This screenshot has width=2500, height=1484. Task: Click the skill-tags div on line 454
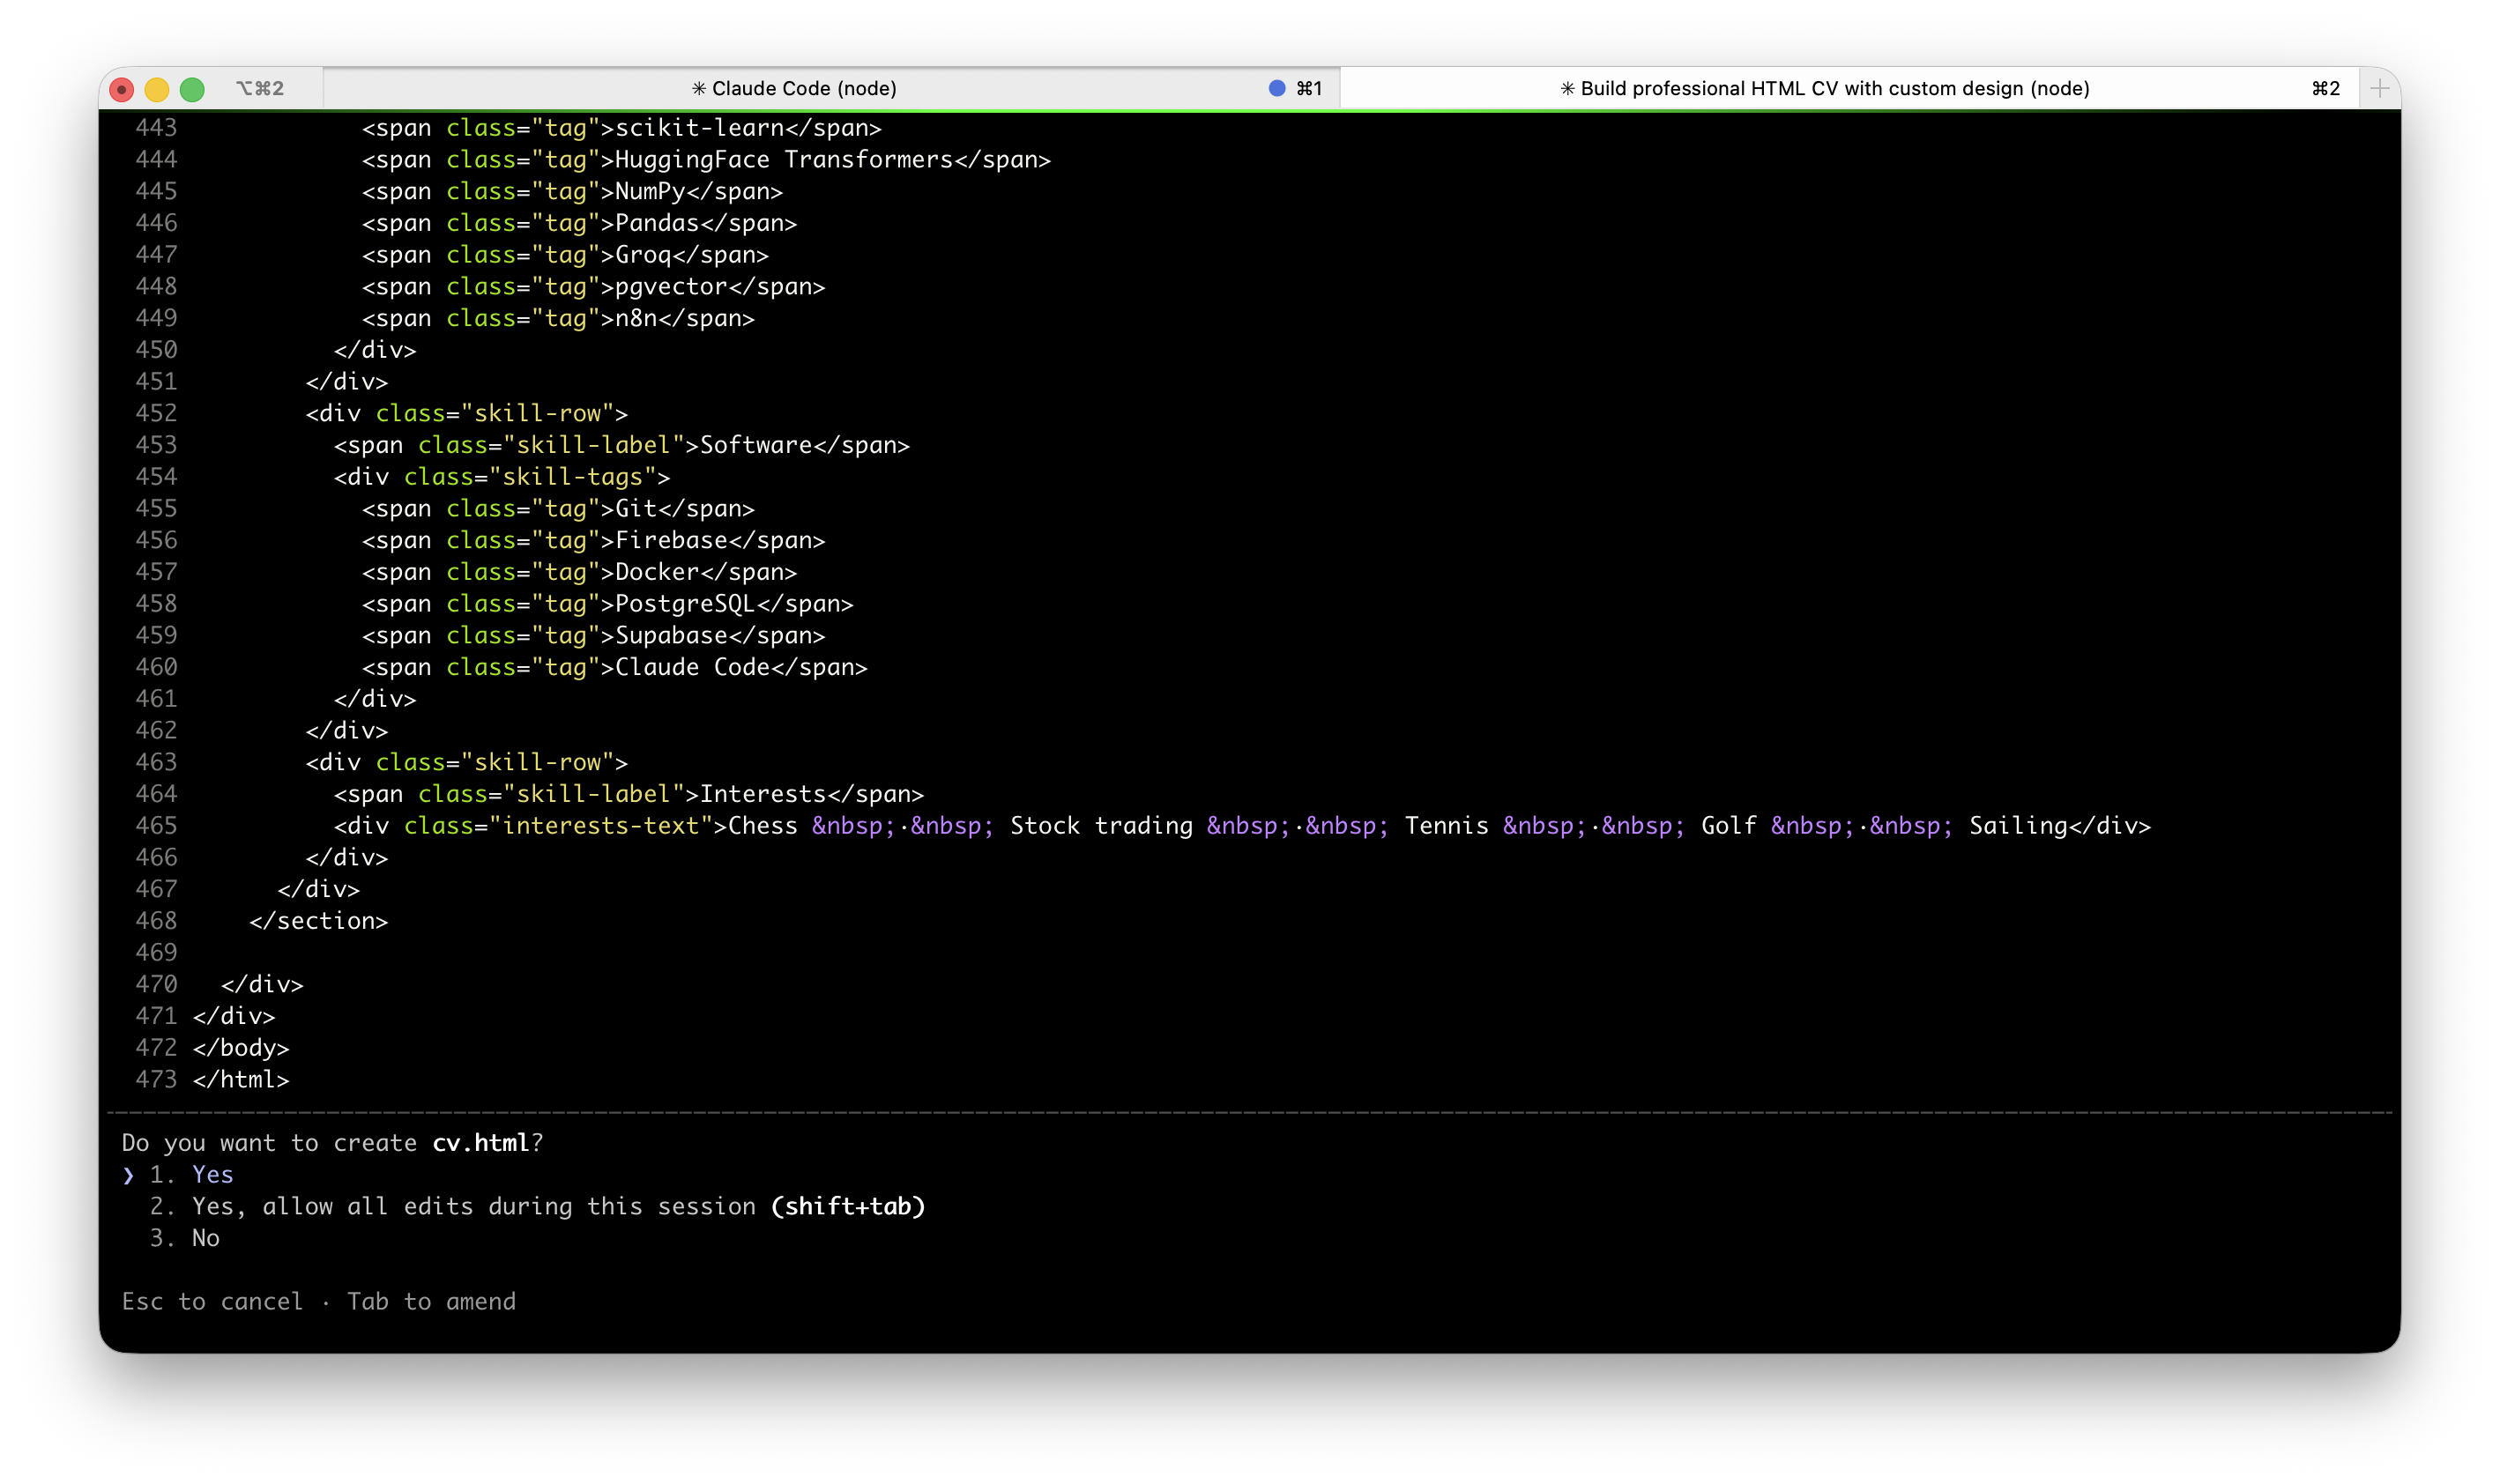point(502,477)
